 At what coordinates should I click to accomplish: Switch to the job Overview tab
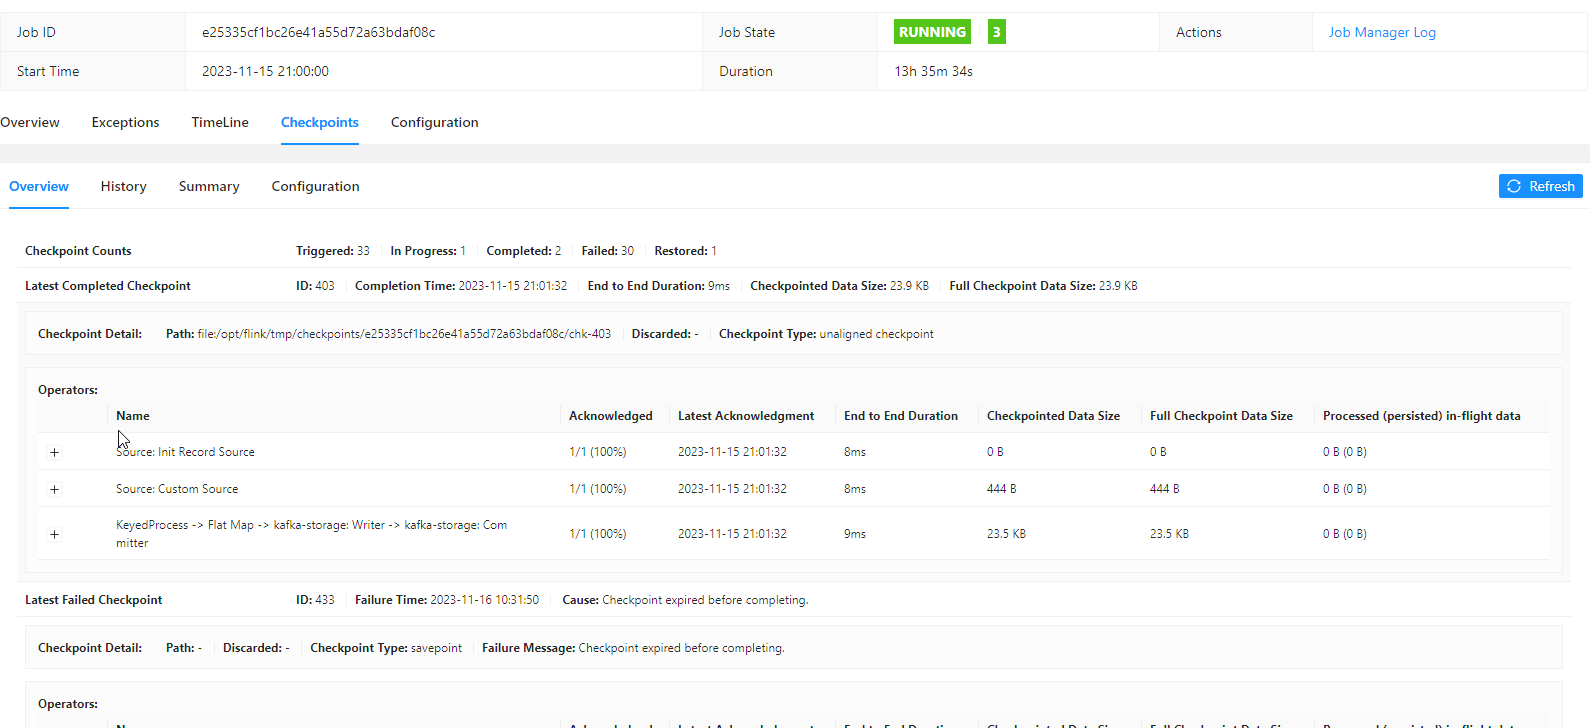pyautogui.click(x=30, y=122)
